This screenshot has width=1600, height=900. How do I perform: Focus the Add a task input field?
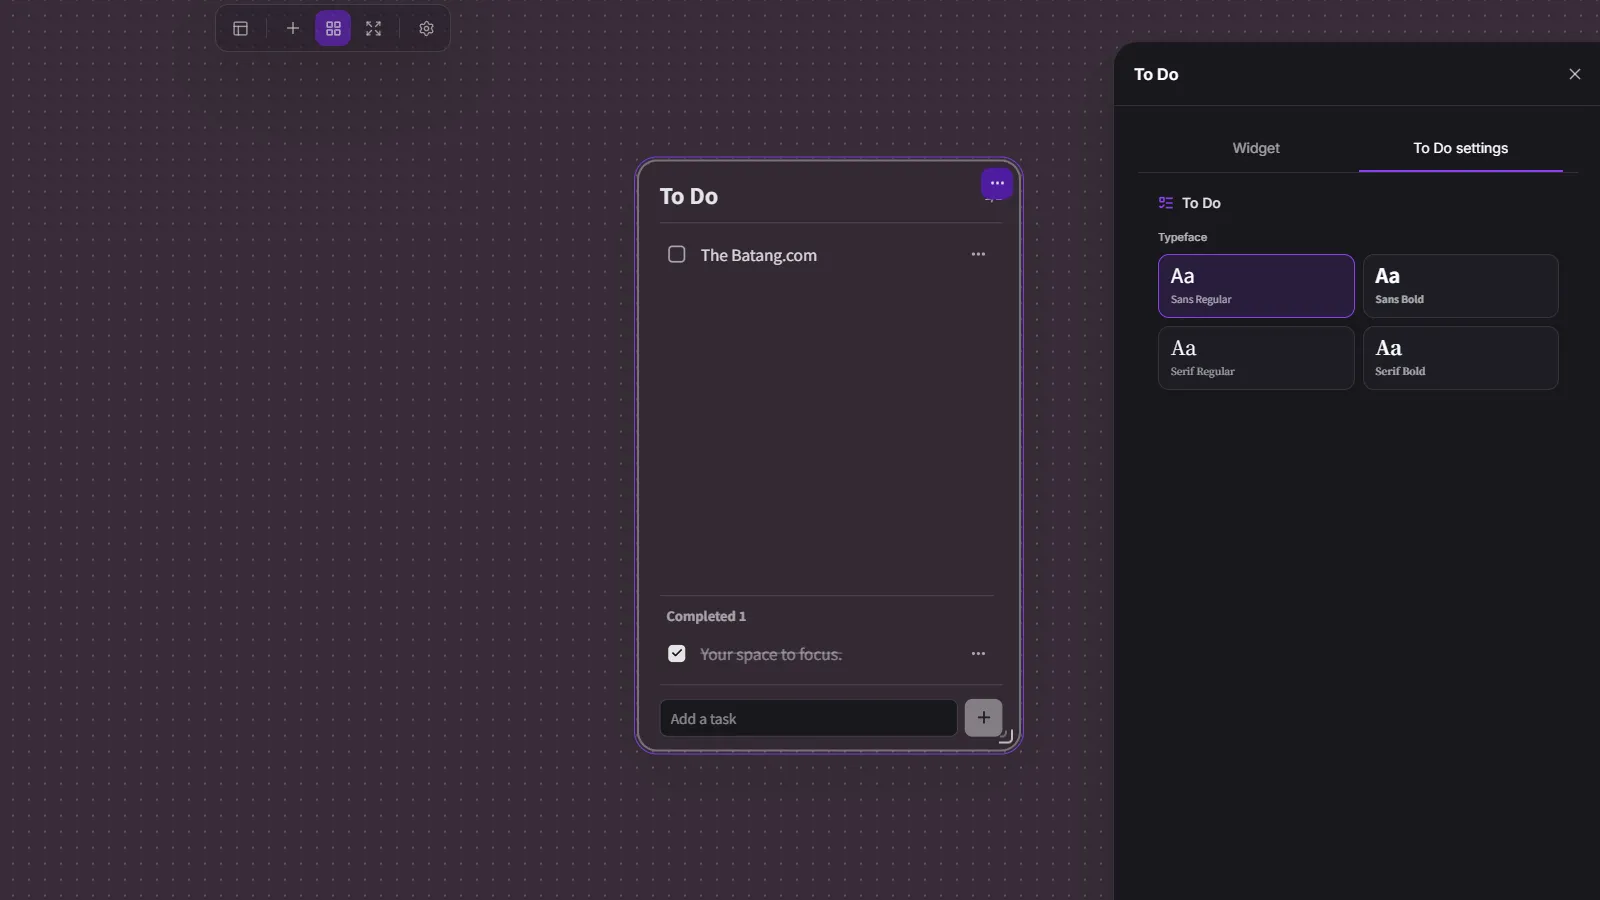pyautogui.click(x=808, y=718)
